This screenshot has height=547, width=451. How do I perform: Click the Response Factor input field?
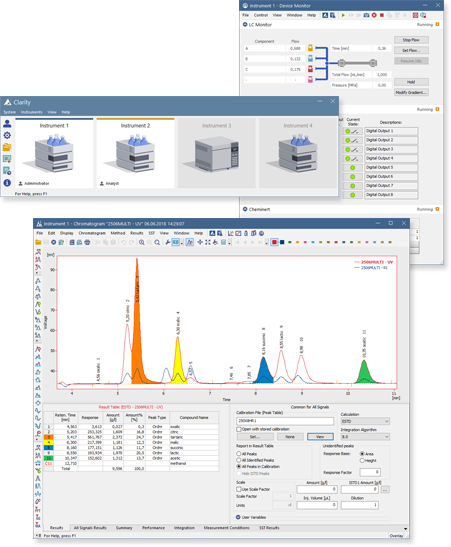(370, 472)
